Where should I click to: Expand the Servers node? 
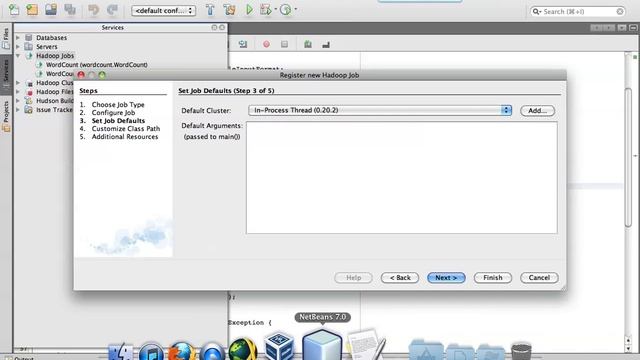[x=18, y=47]
